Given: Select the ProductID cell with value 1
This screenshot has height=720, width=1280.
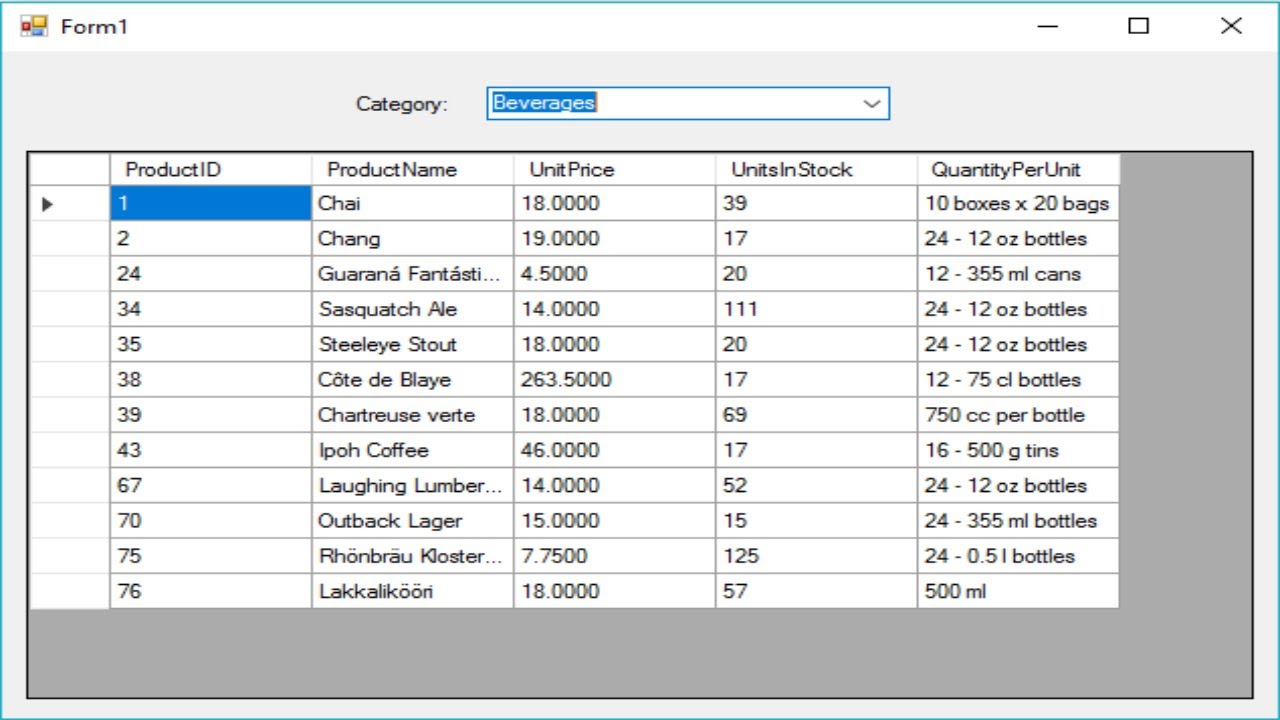Looking at the screenshot, I should pos(211,203).
